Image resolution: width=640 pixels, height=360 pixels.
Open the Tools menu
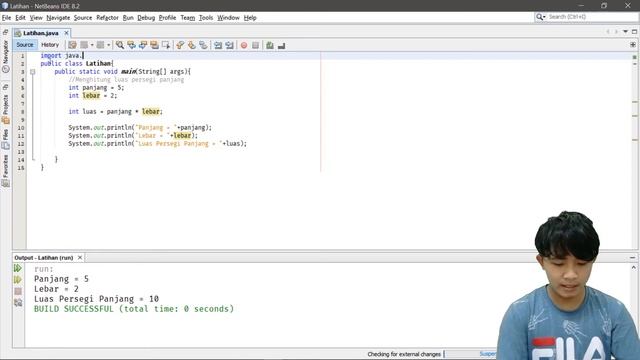206,18
